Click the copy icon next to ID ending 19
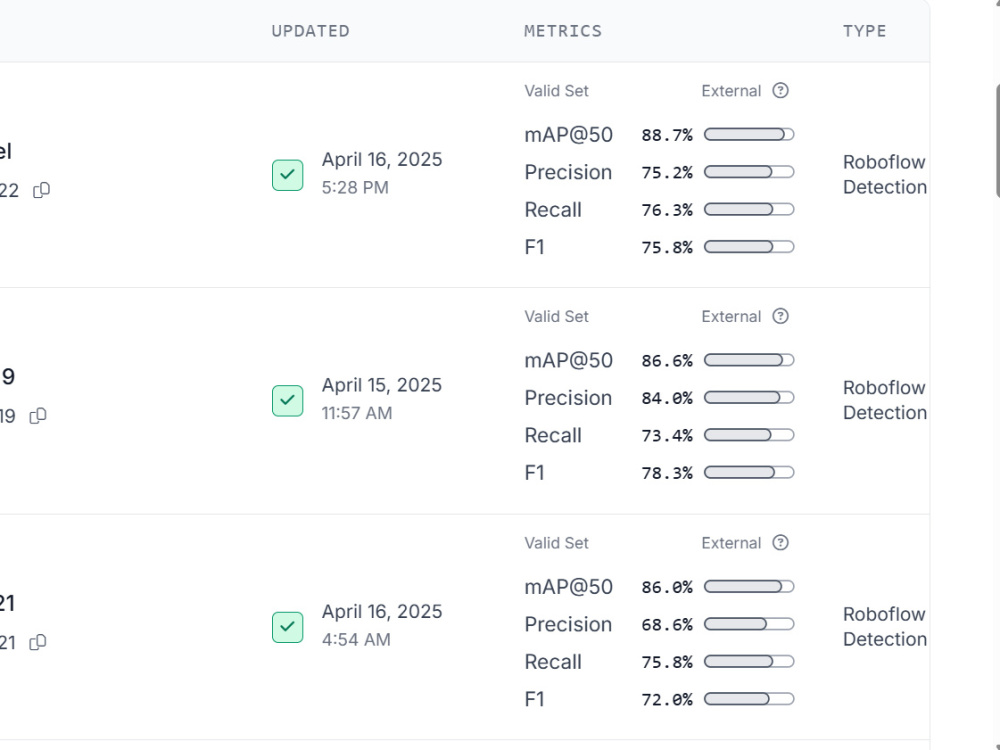1000x750 pixels. 38,416
